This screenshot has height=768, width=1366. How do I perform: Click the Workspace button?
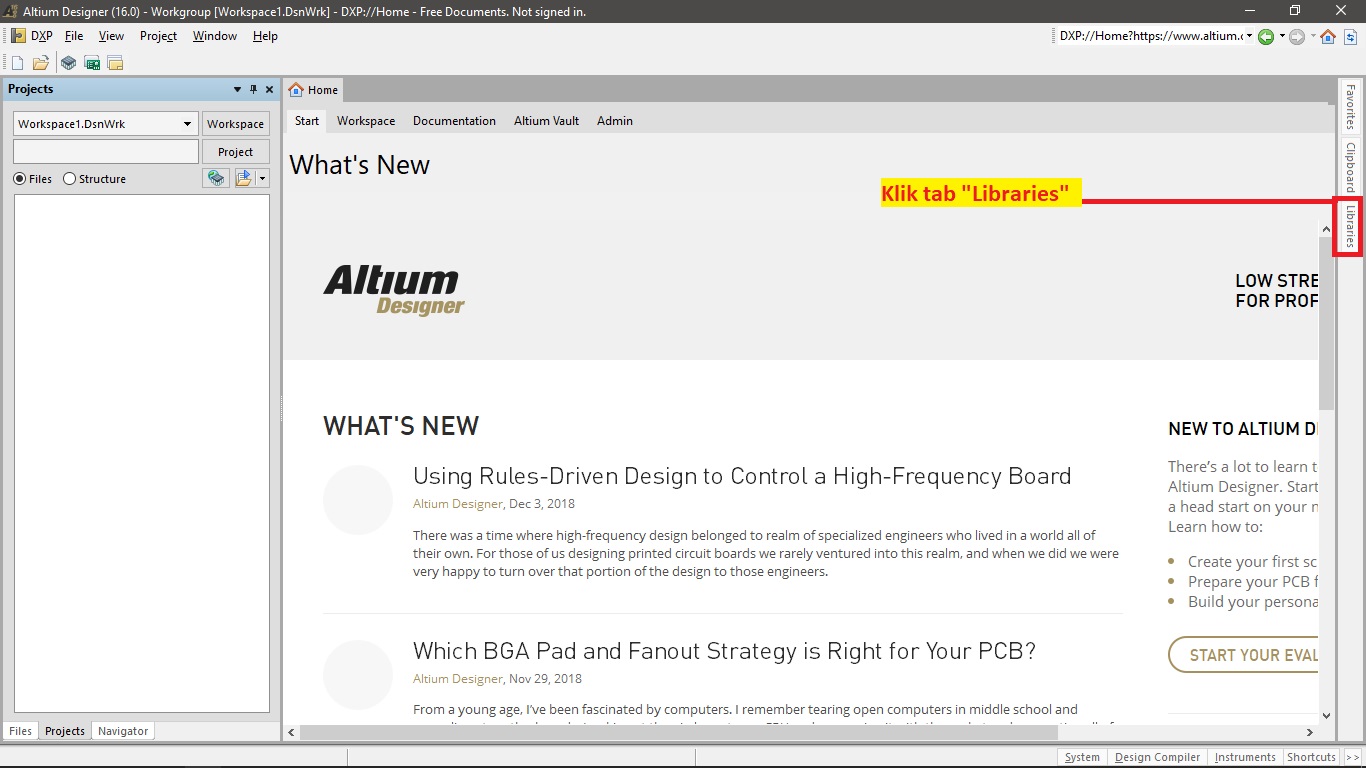click(235, 124)
